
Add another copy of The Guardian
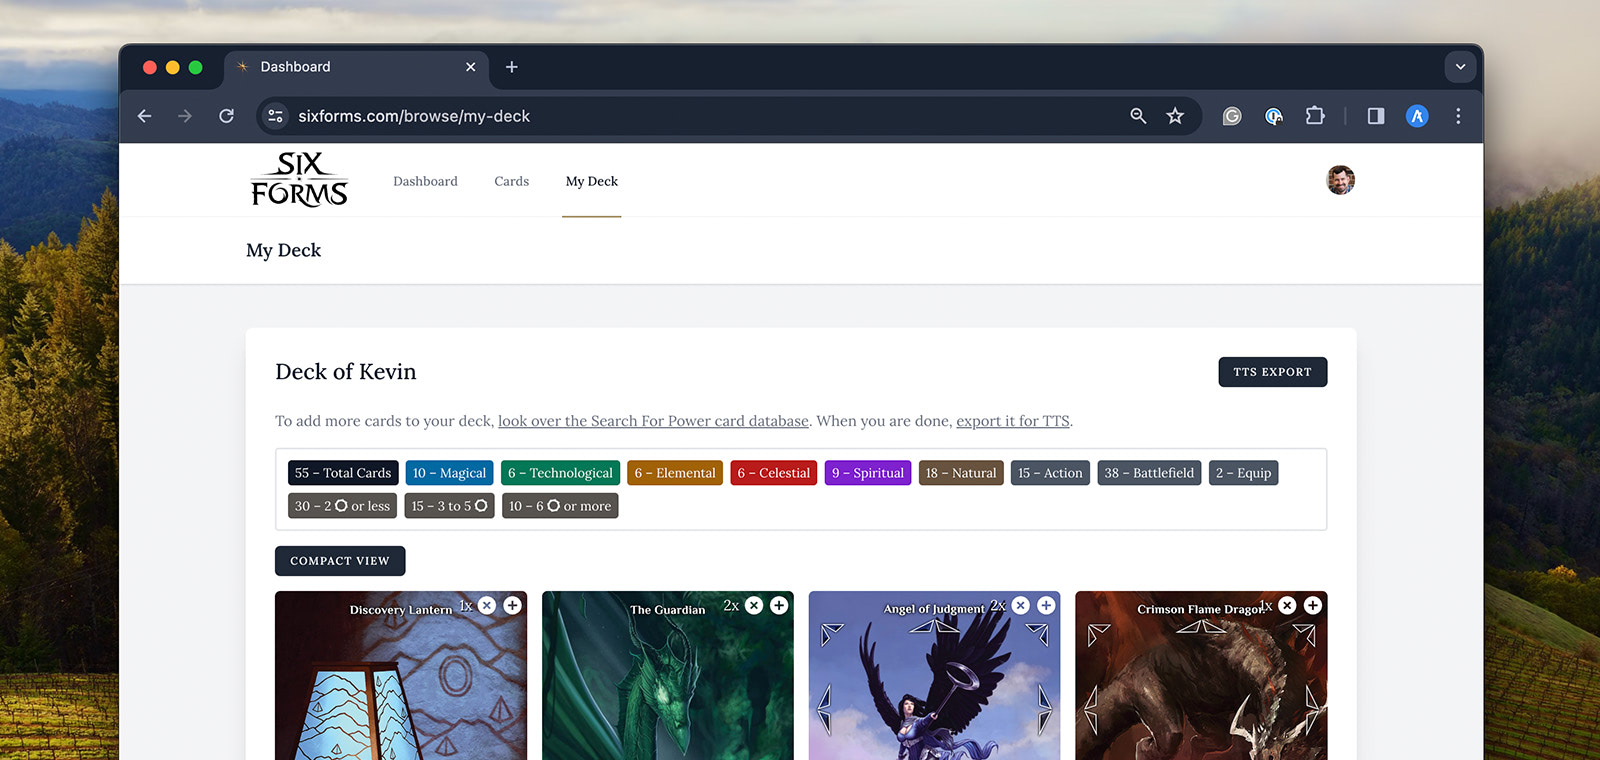779,605
